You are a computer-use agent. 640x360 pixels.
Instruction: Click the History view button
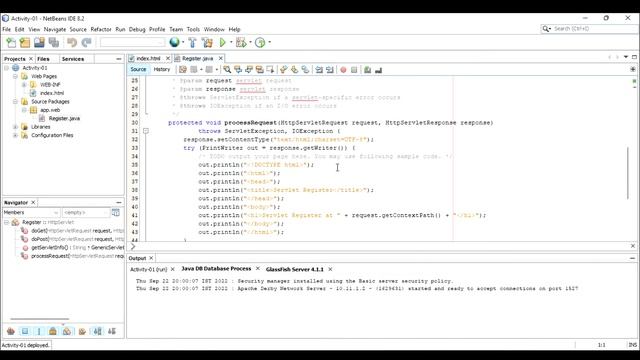click(162, 69)
